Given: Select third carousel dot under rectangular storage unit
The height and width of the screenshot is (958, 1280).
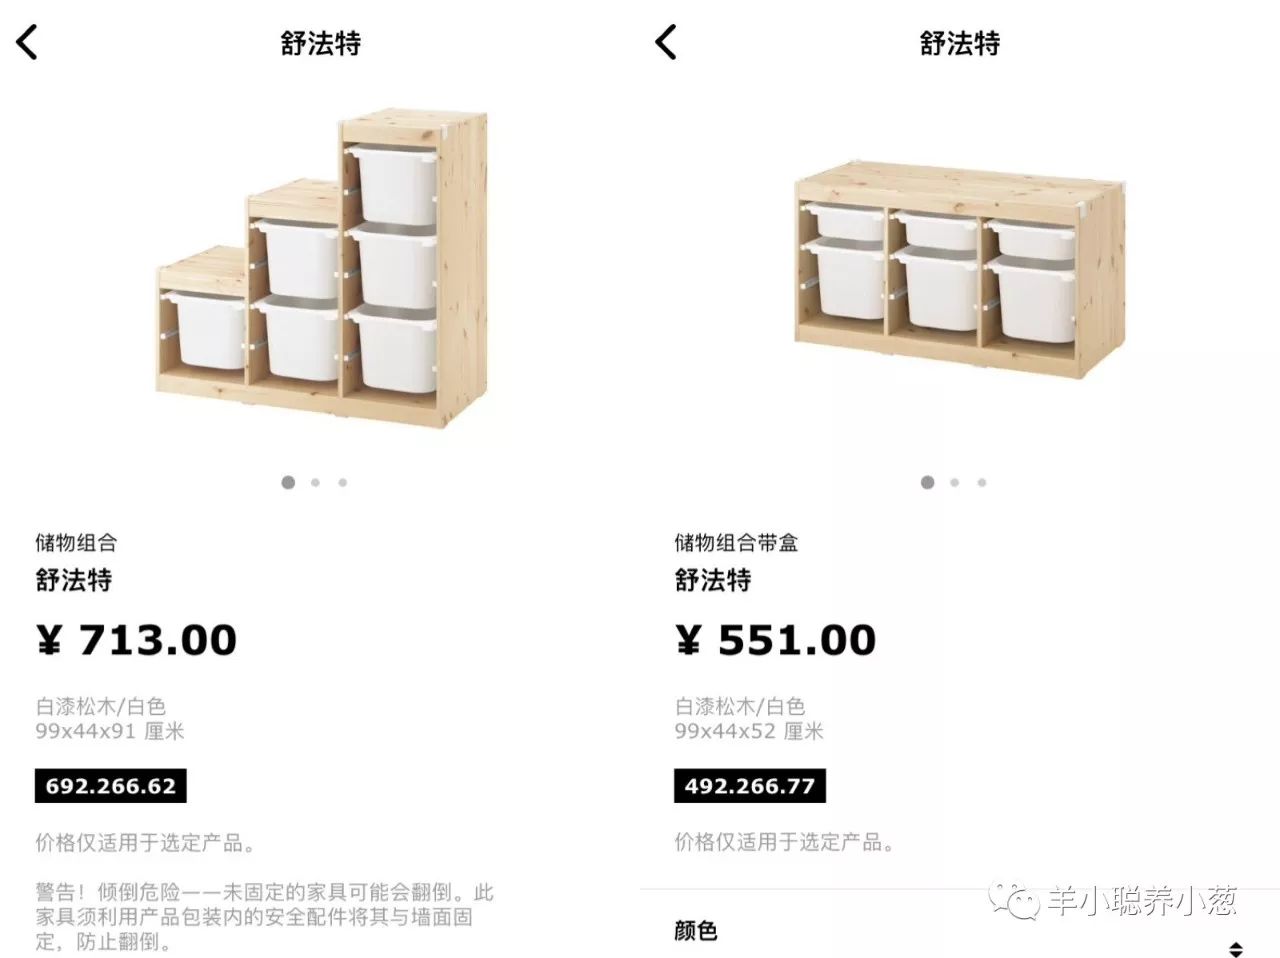Looking at the screenshot, I should tap(981, 482).
